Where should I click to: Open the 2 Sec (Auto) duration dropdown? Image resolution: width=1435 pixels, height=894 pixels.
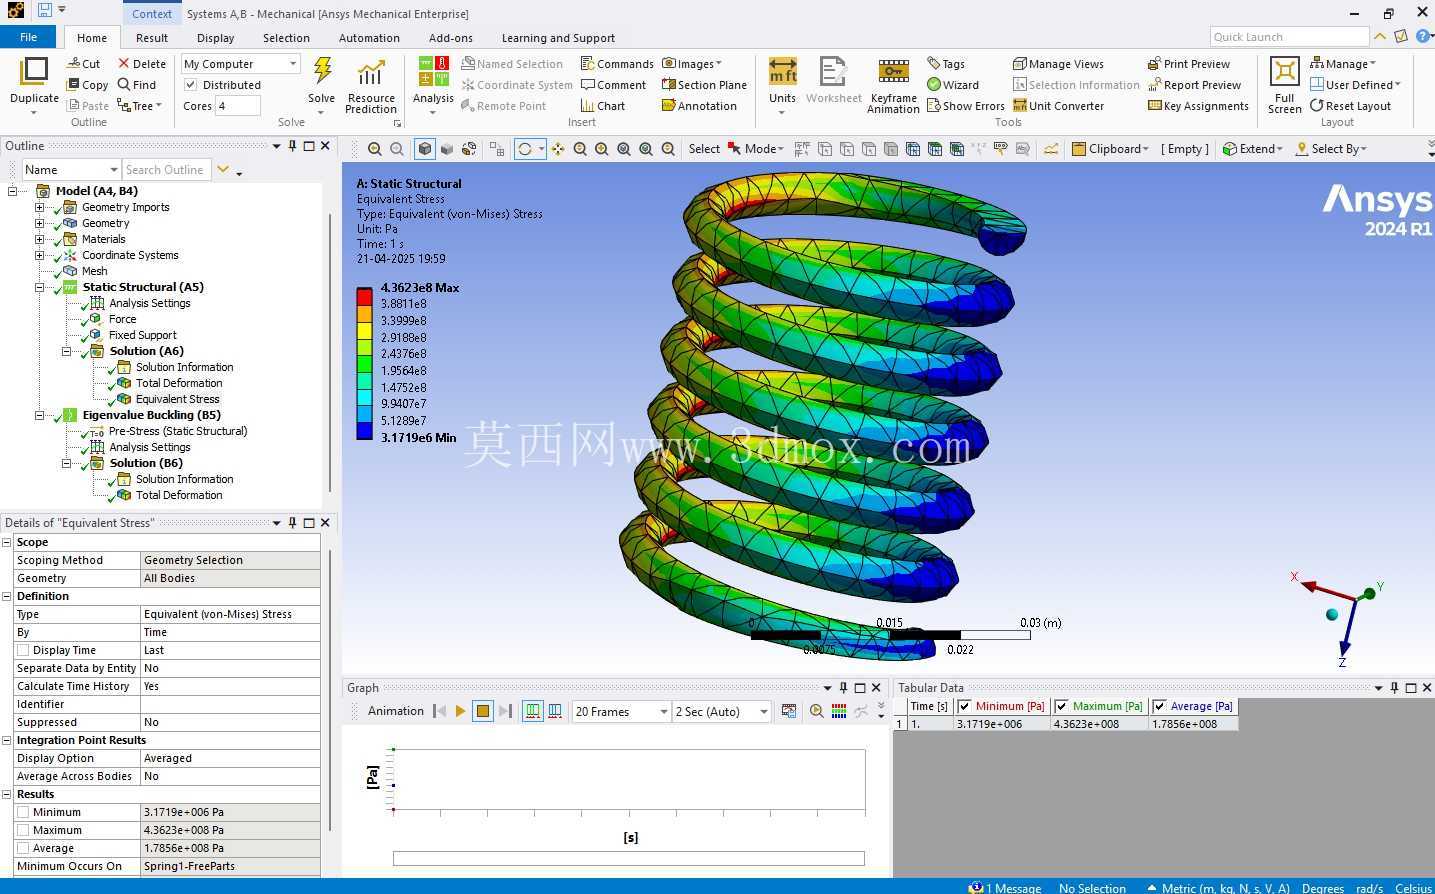coord(722,712)
